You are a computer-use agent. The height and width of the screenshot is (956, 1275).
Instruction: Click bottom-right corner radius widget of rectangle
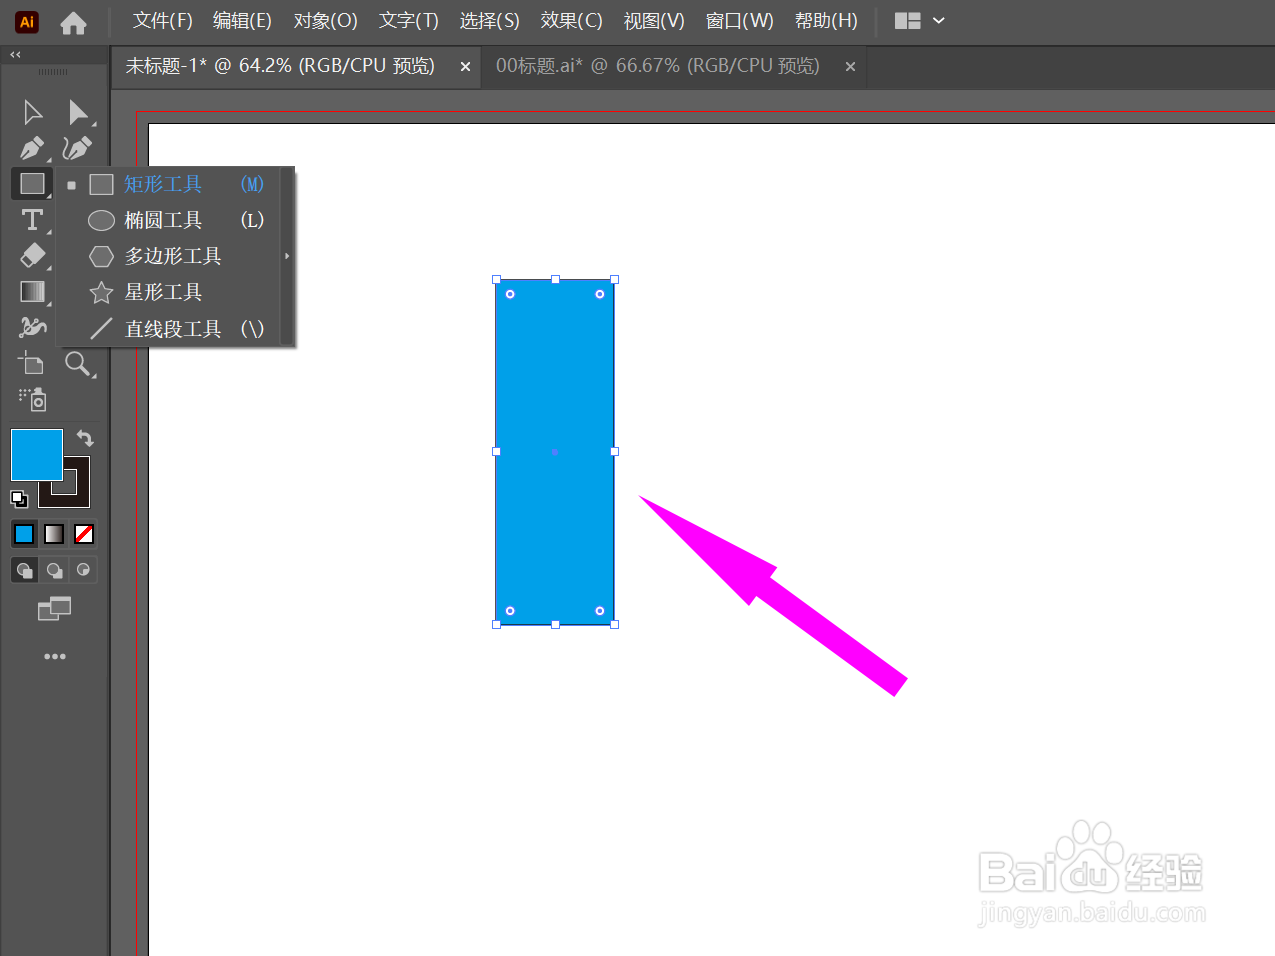[x=600, y=610]
